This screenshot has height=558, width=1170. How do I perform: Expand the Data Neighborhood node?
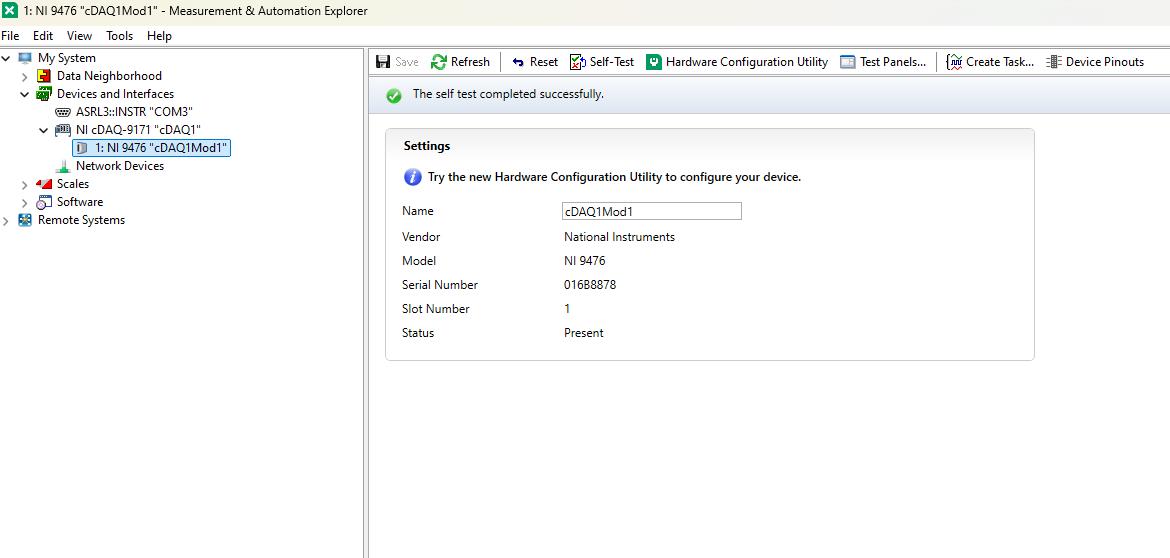[x=25, y=76]
